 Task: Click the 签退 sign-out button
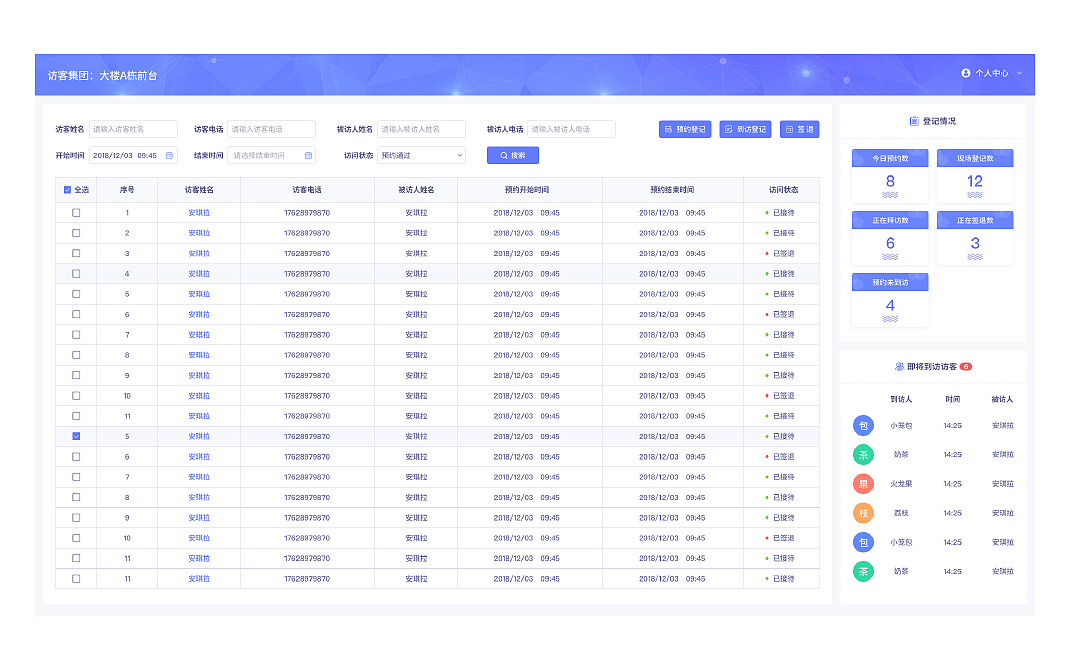[x=800, y=129]
